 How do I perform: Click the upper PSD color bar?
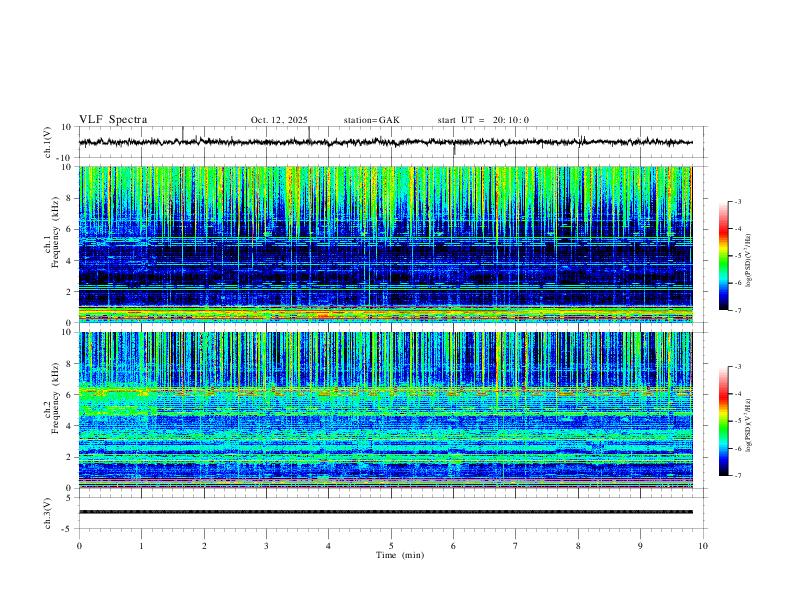[x=723, y=256]
